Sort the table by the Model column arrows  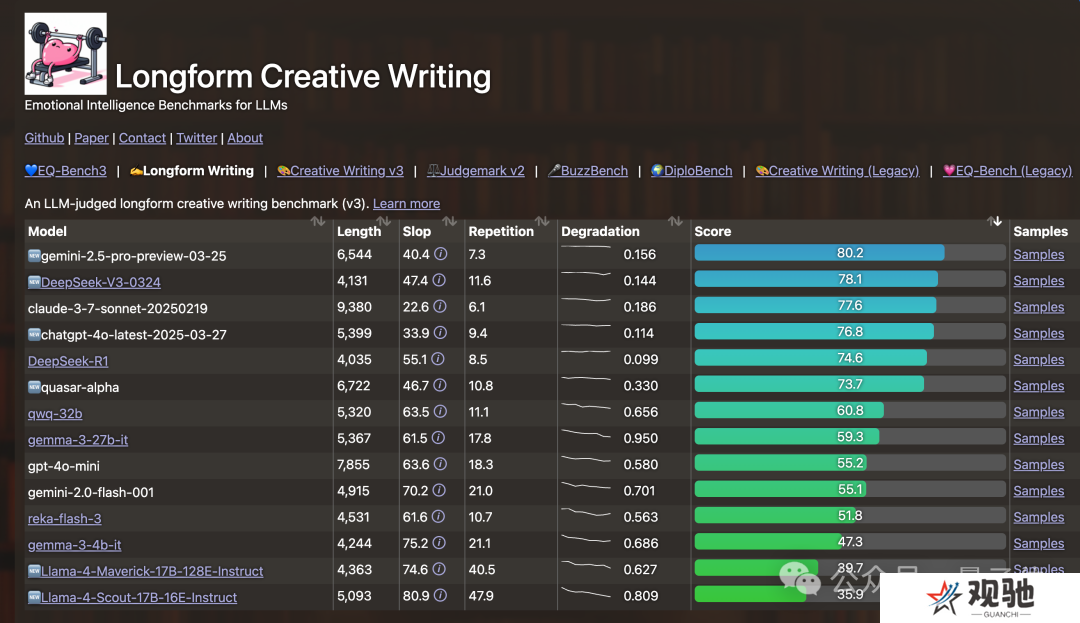tap(318, 221)
